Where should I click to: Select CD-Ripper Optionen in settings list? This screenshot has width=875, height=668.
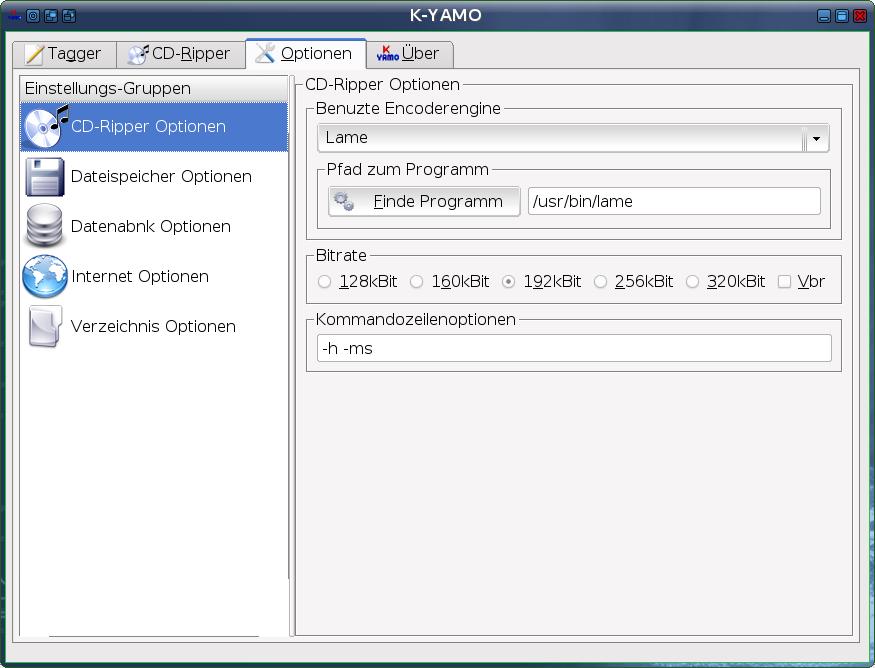pos(154,127)
